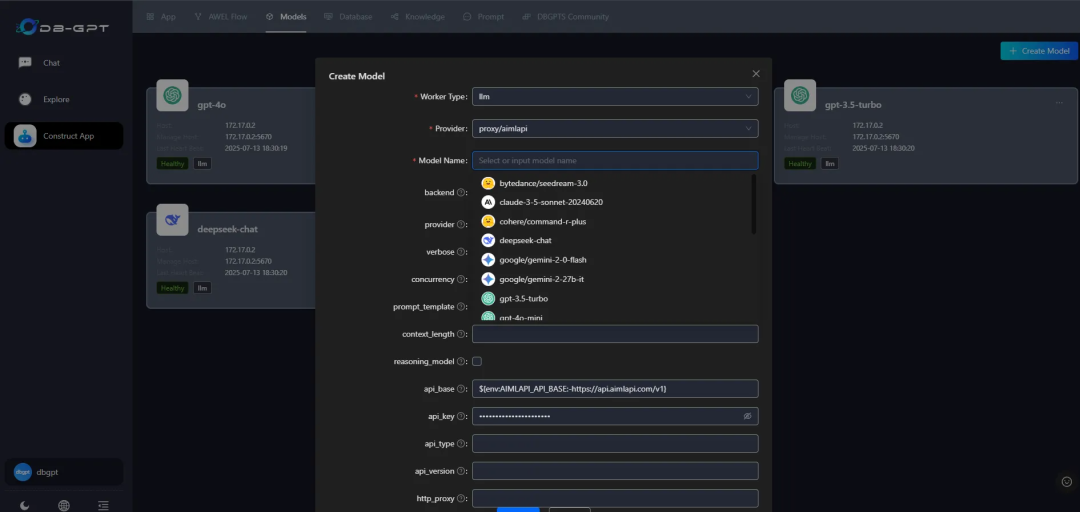Click the help icon beside context_length
The image size is (1080, 512).
[x=462, y=334]
